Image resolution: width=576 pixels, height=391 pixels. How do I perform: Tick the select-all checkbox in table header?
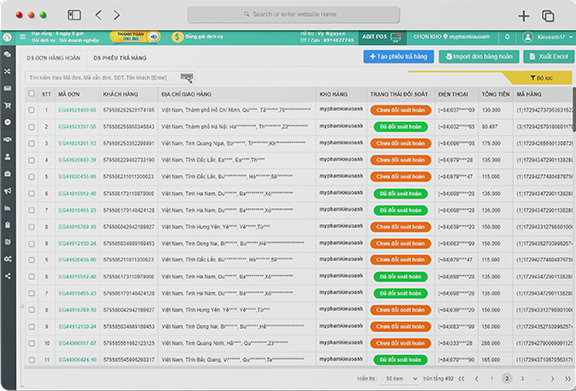(32, 94)
